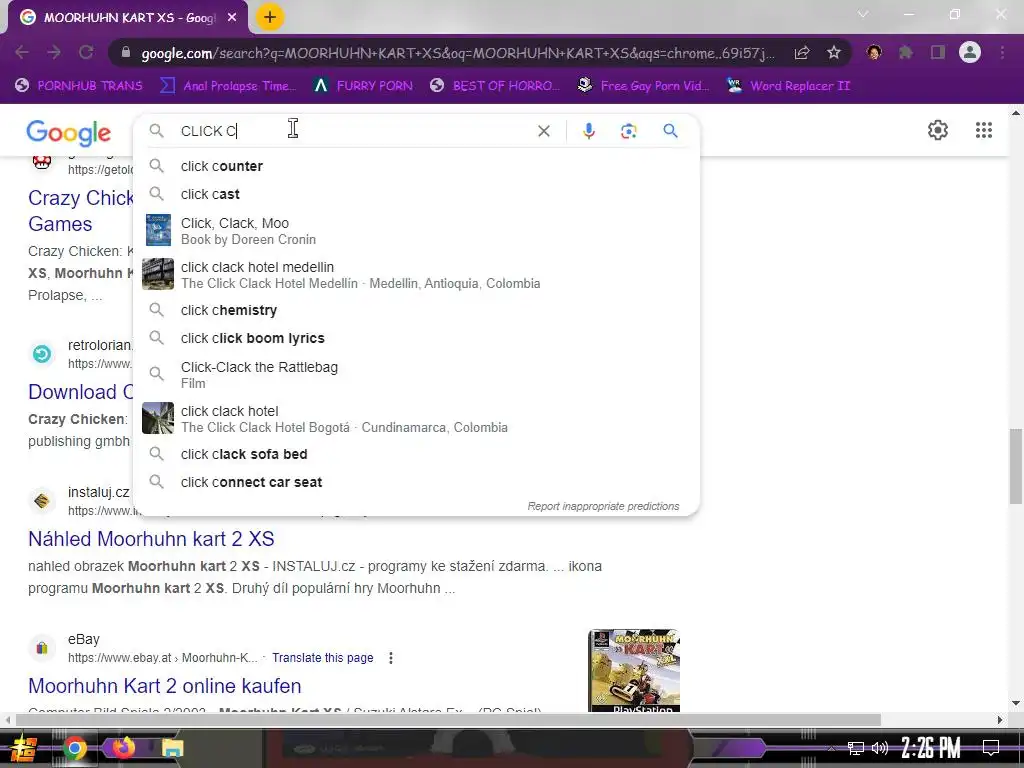The image size is (1024, 768).
Task: Pick the 'click chemistry' suggestion
Action: 416,310
